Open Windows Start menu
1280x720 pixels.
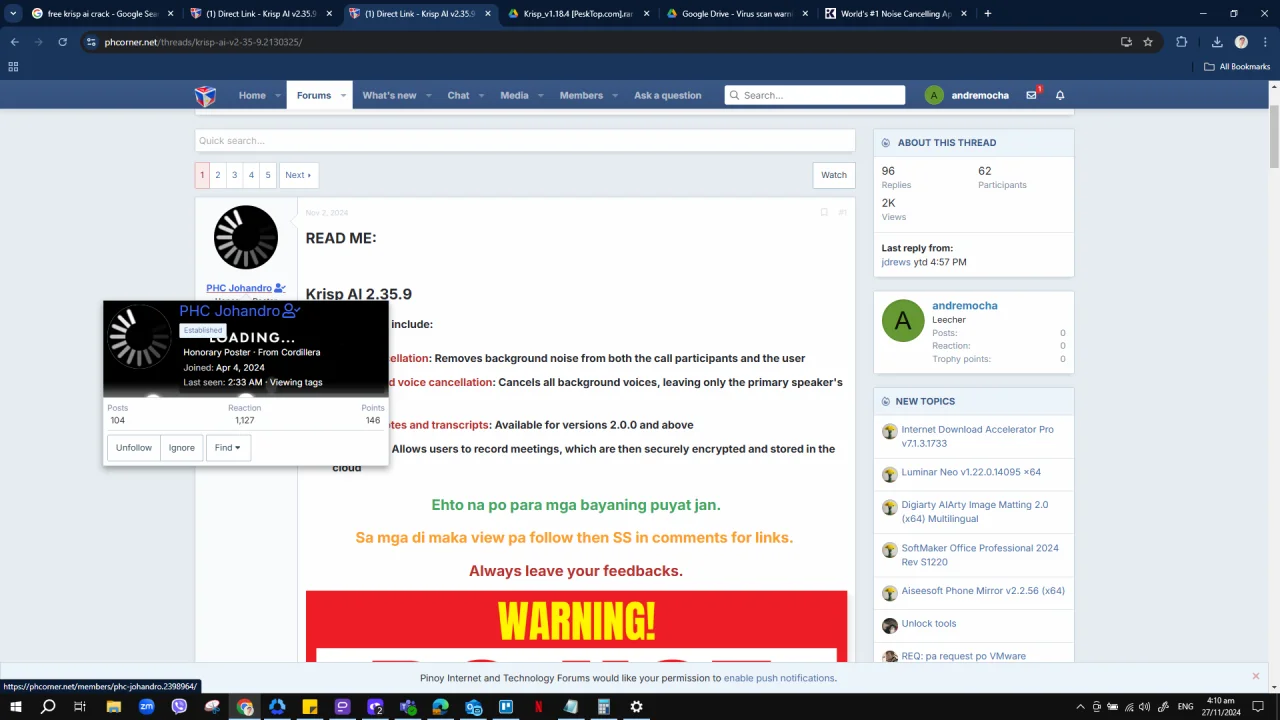16,707
